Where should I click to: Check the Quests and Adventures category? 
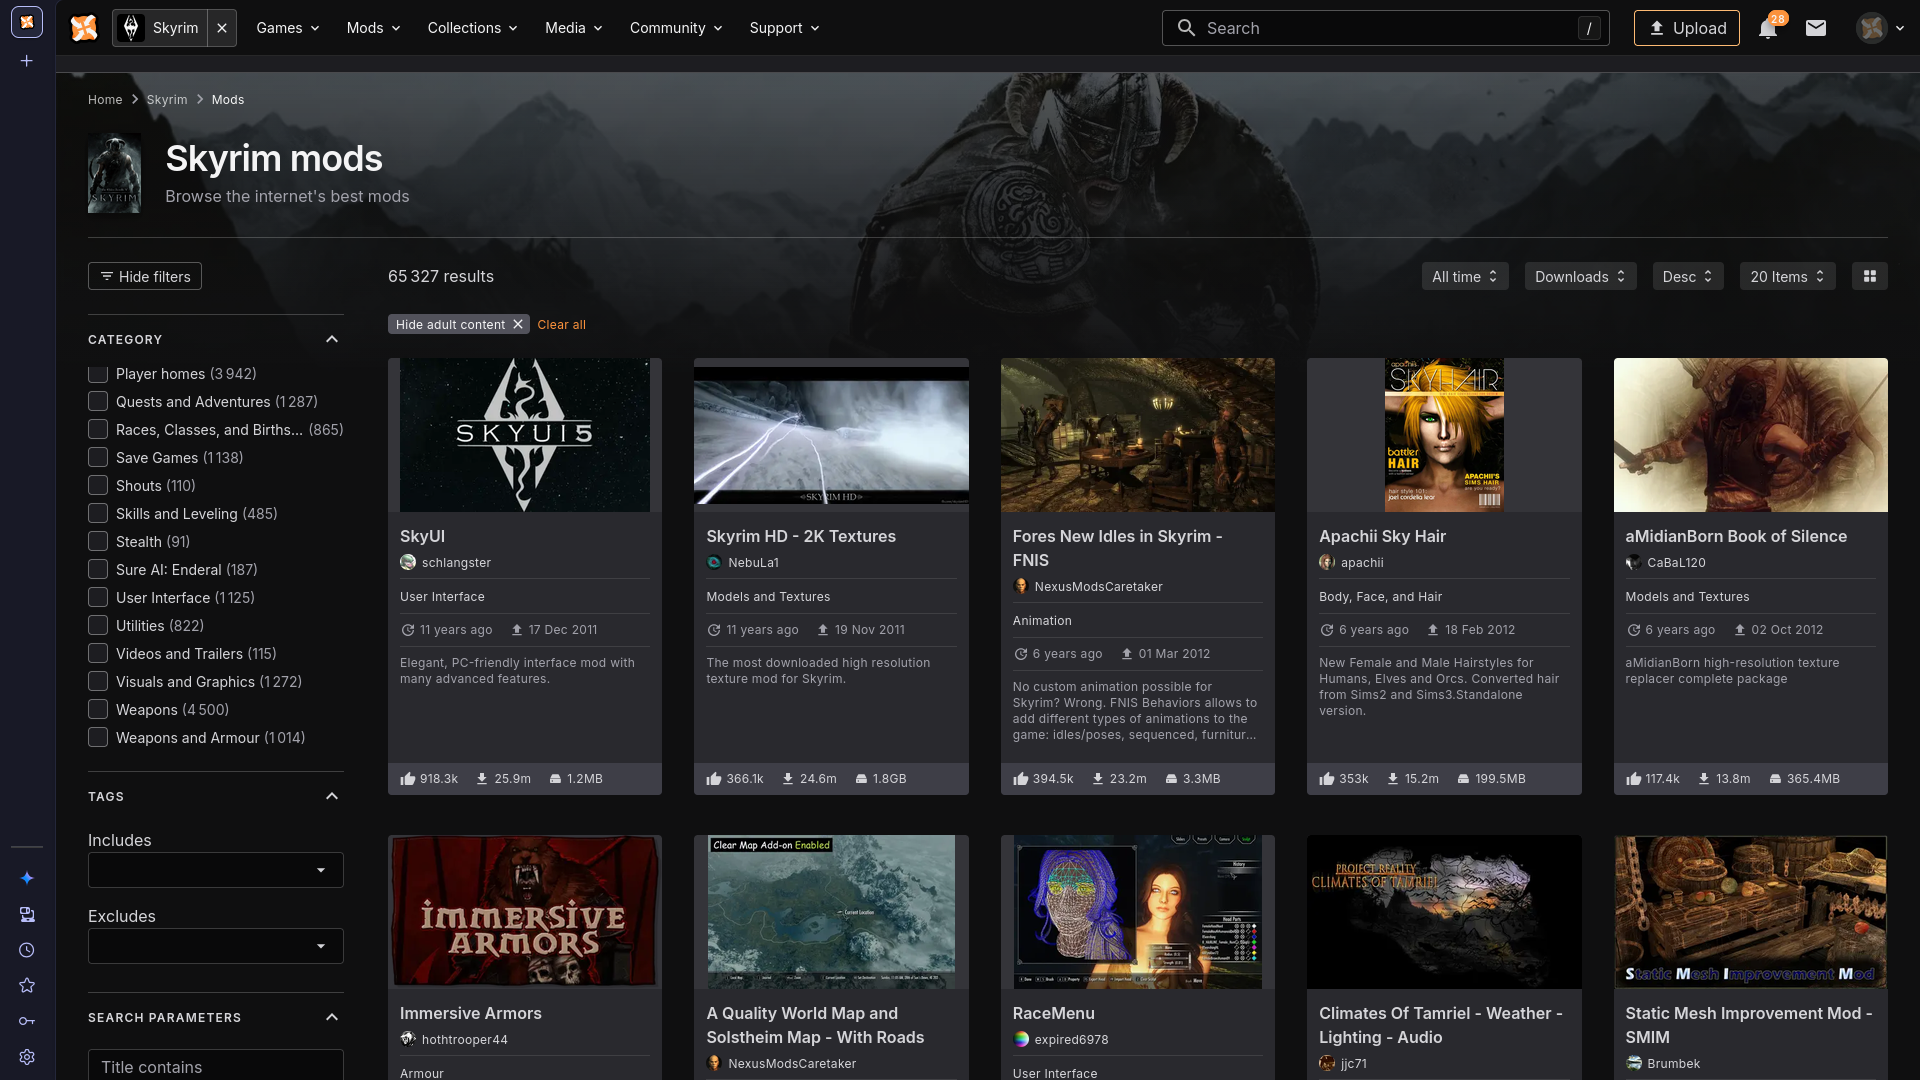98,402
